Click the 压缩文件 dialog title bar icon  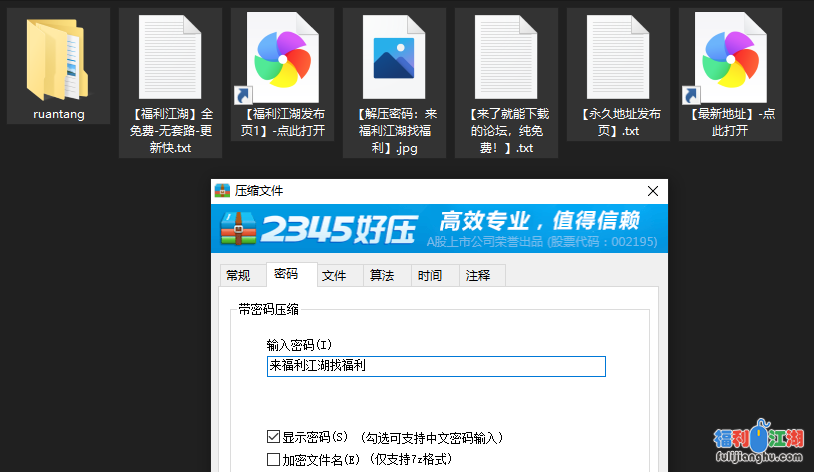pos(223,191)
